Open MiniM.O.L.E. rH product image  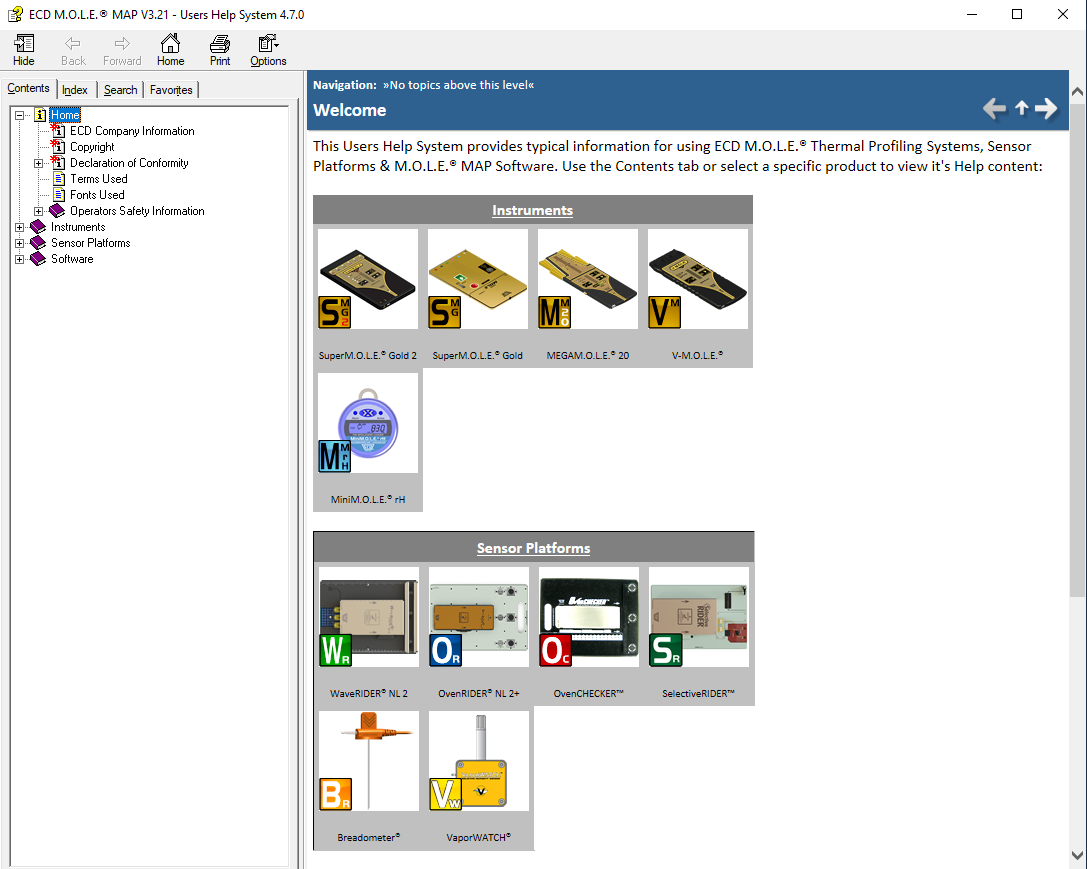point(368,423)
